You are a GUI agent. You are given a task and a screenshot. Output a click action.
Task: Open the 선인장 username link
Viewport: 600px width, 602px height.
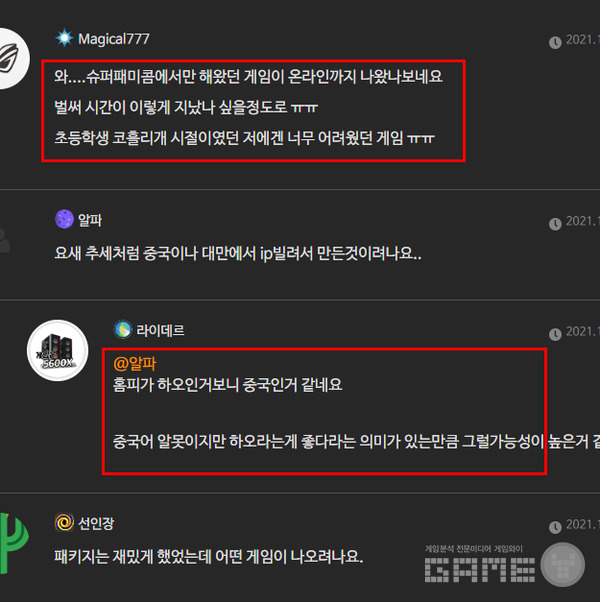(96, 523)
